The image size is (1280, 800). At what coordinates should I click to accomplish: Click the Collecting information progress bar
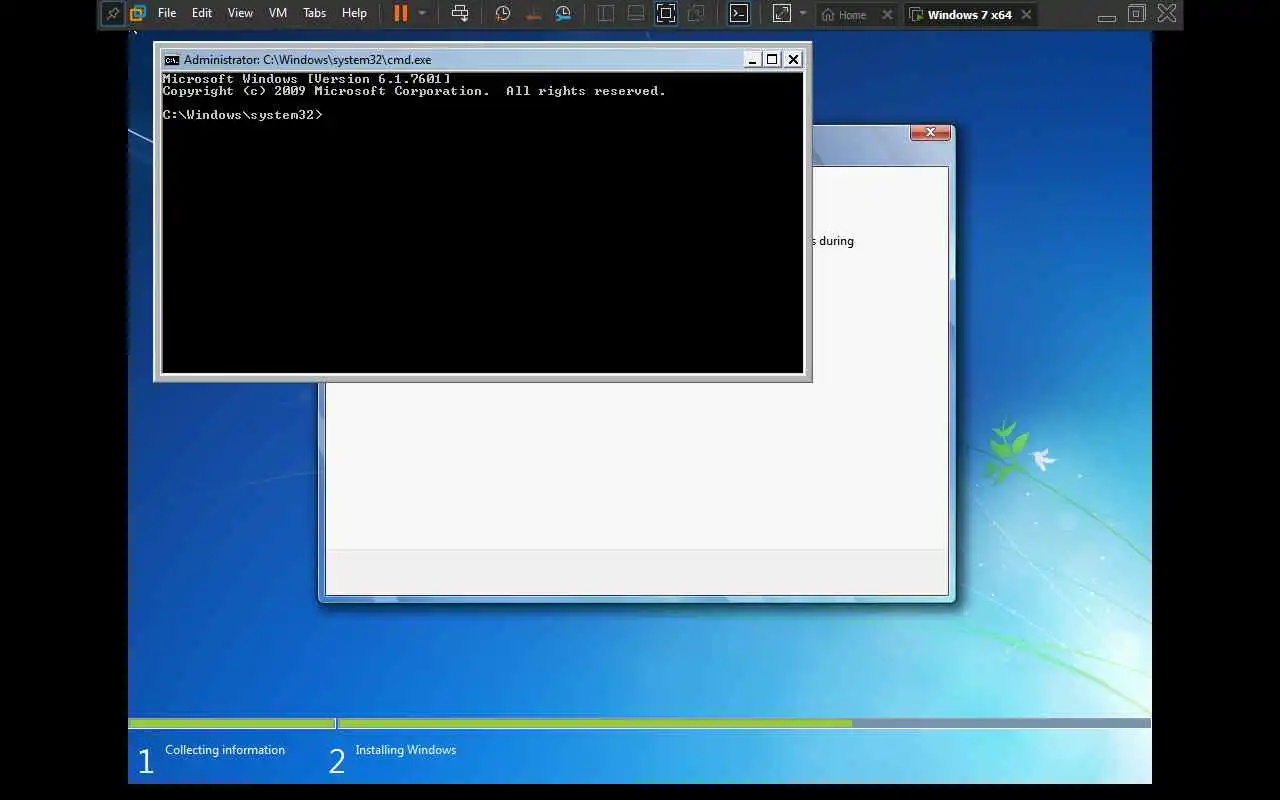tap(232, 723)
